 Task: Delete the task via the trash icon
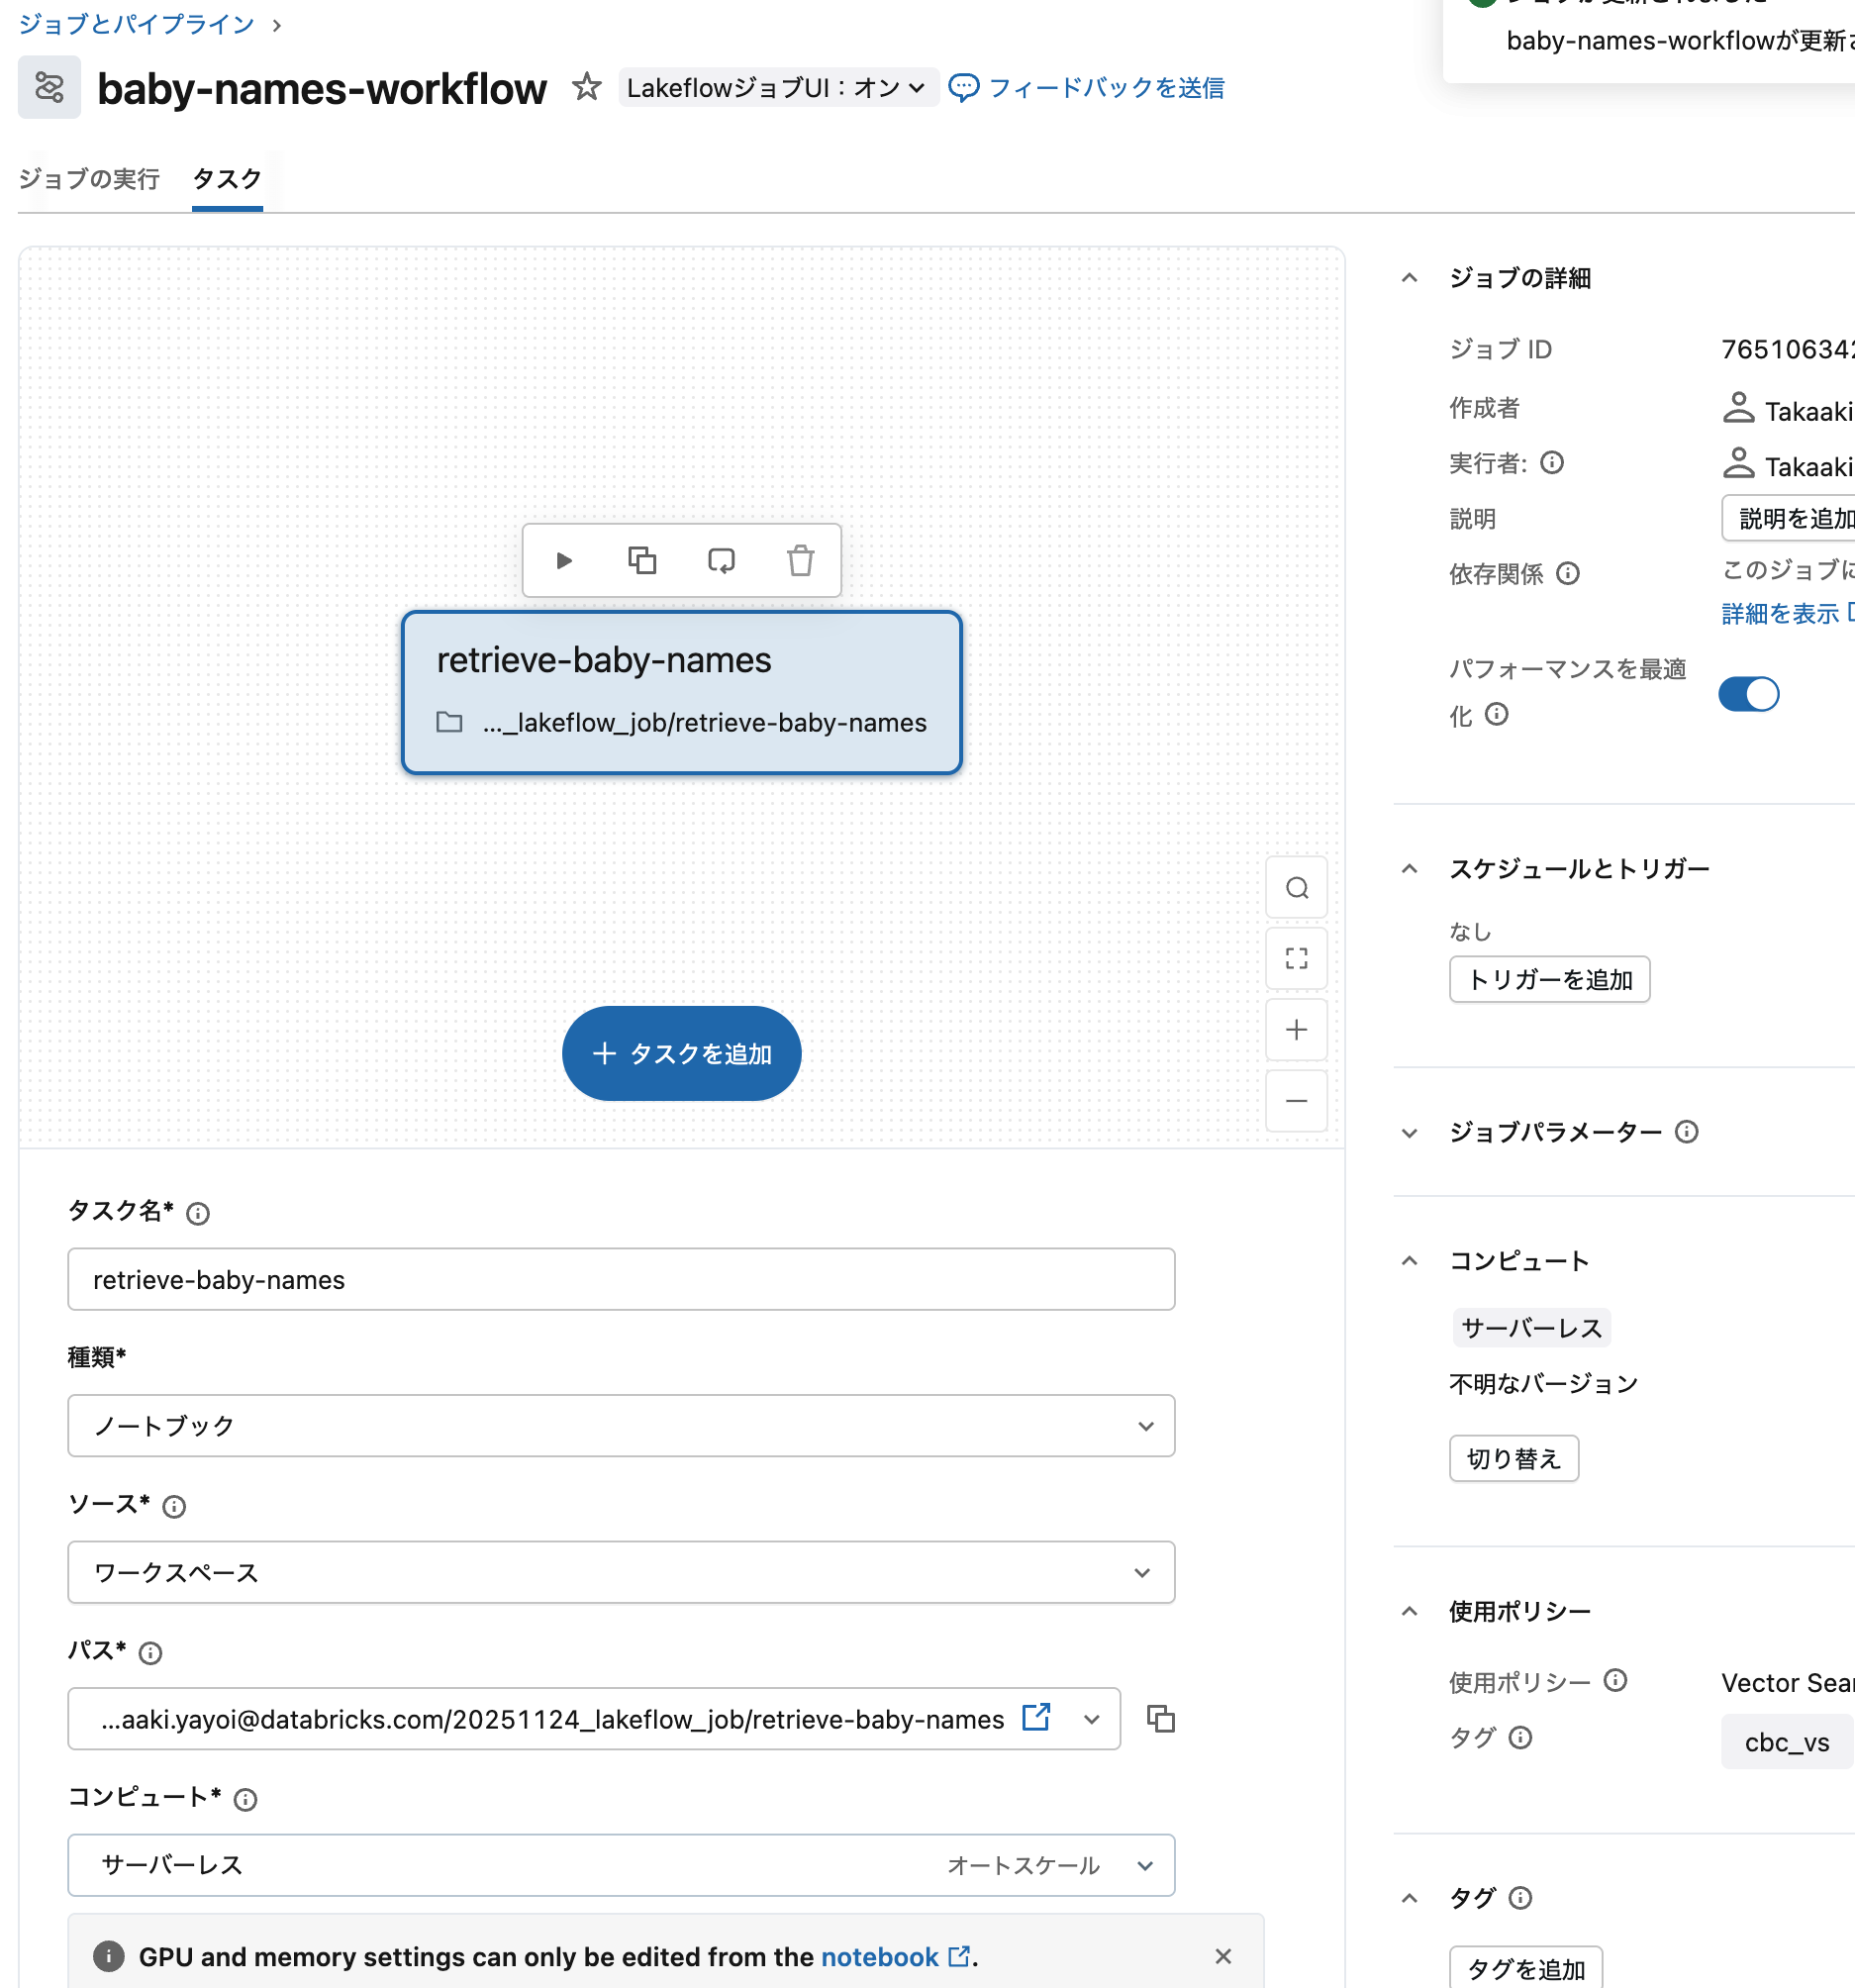pyautogui.click(x=800, y=561)
